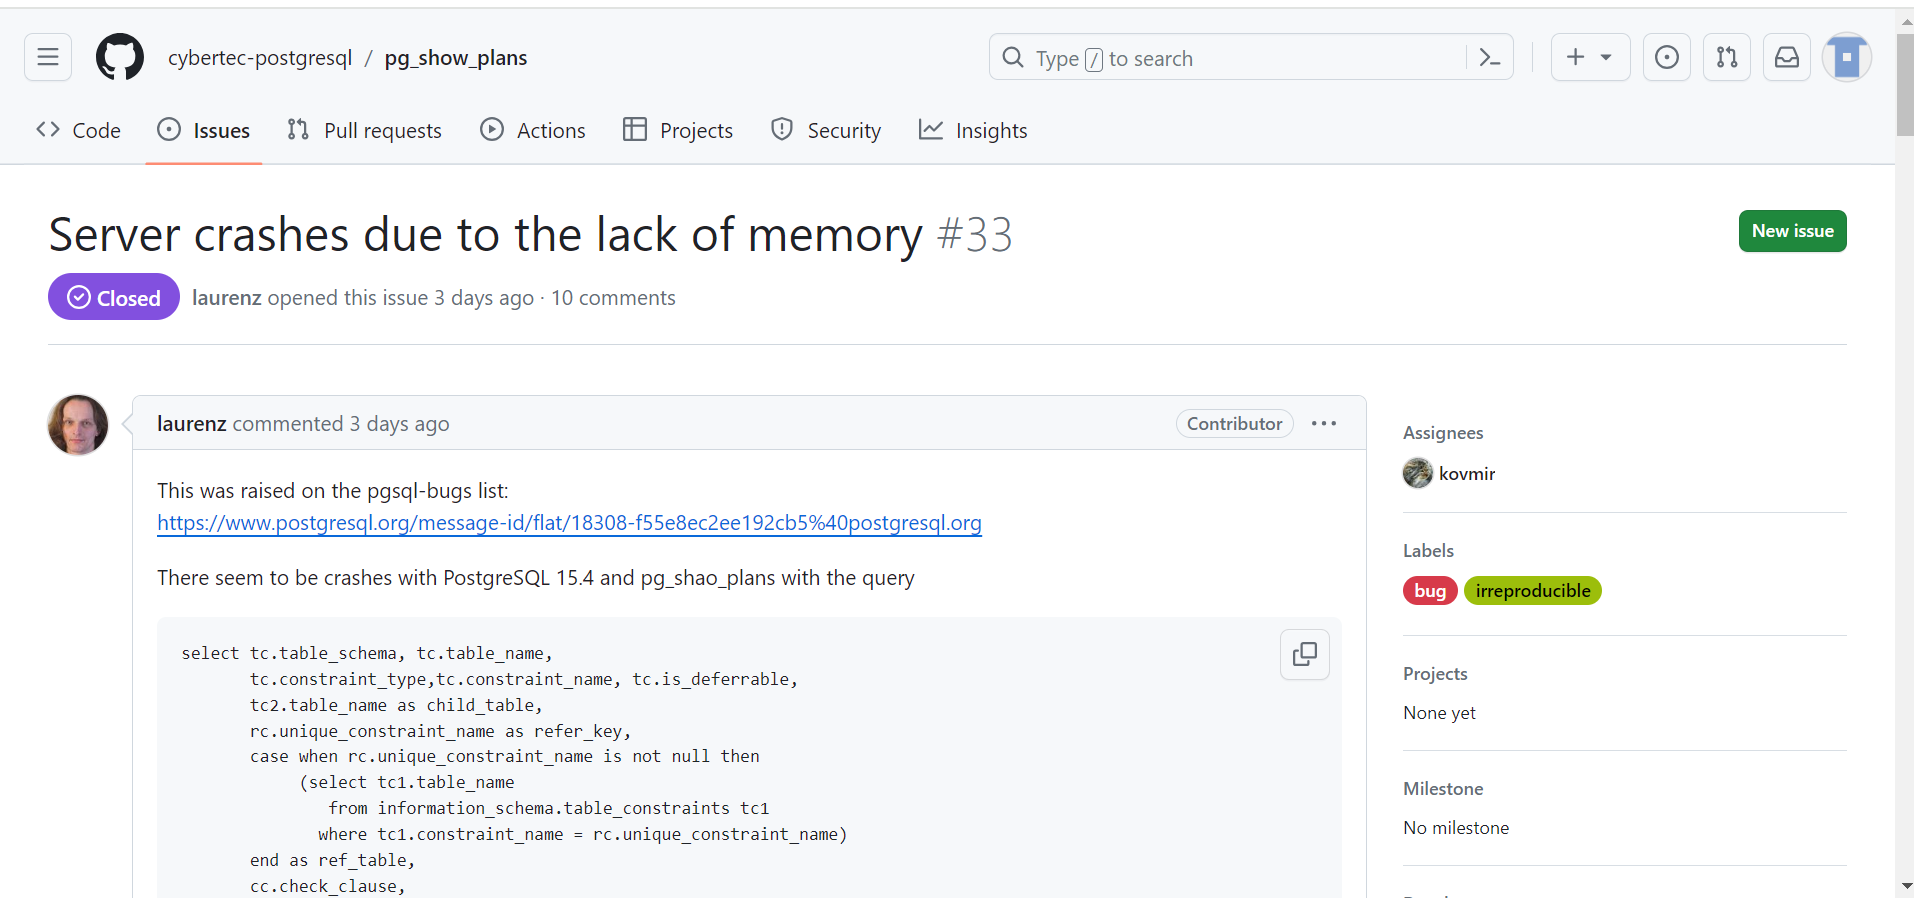Select the irreproducible label
The image size is (1914, 898).
tap(1532, 591)
